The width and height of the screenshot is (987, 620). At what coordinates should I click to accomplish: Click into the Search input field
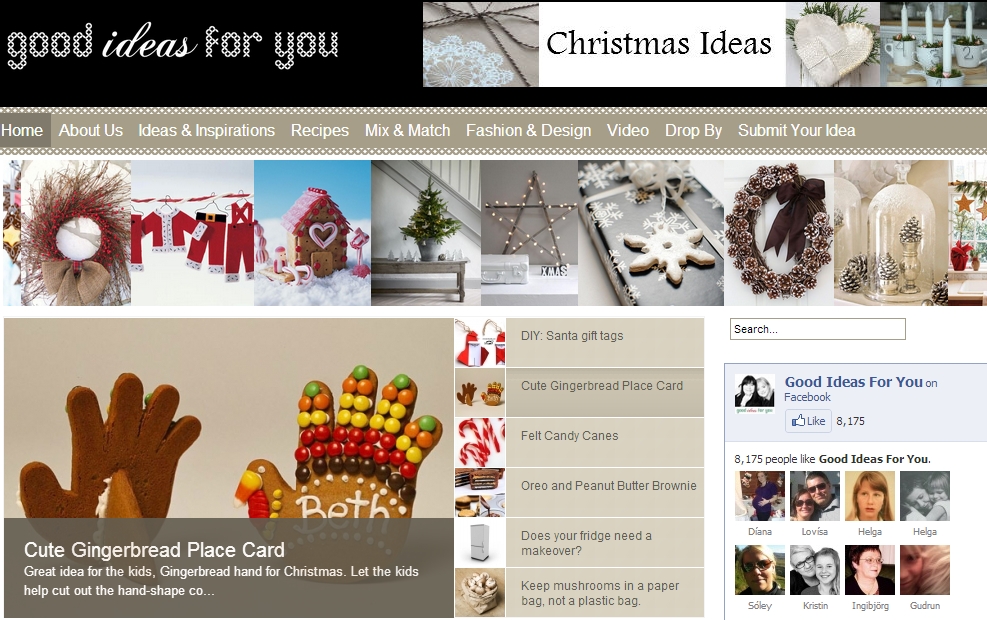818,329
